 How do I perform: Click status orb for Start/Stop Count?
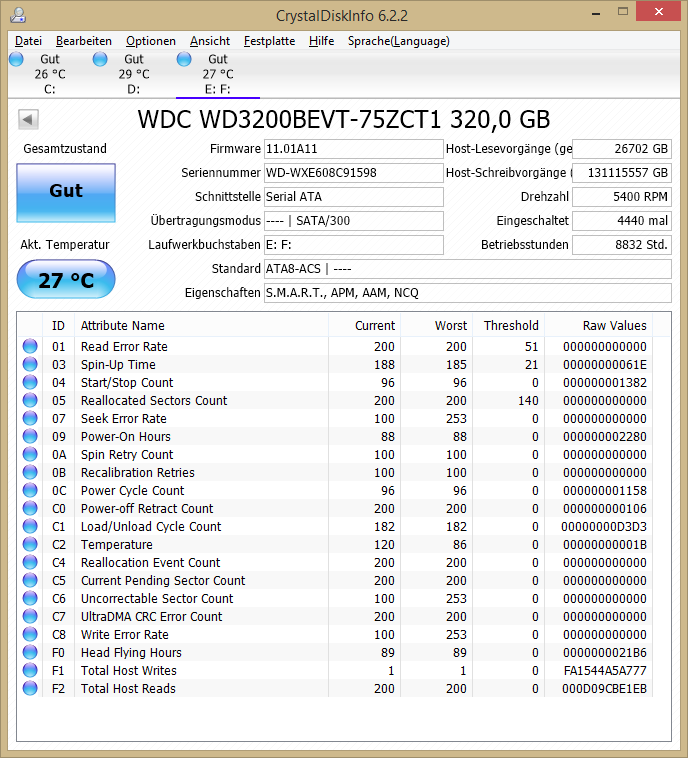(30, 382)
